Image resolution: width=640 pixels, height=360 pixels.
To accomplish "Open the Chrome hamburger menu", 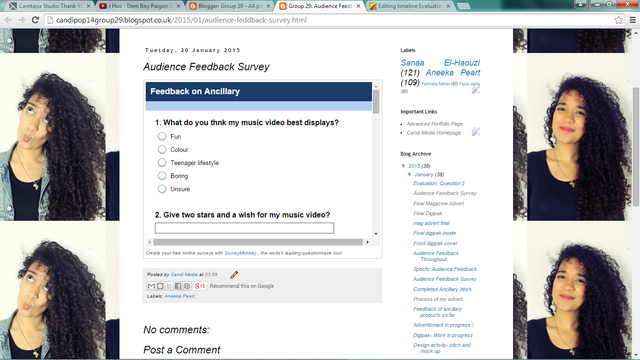I will 633,20.
